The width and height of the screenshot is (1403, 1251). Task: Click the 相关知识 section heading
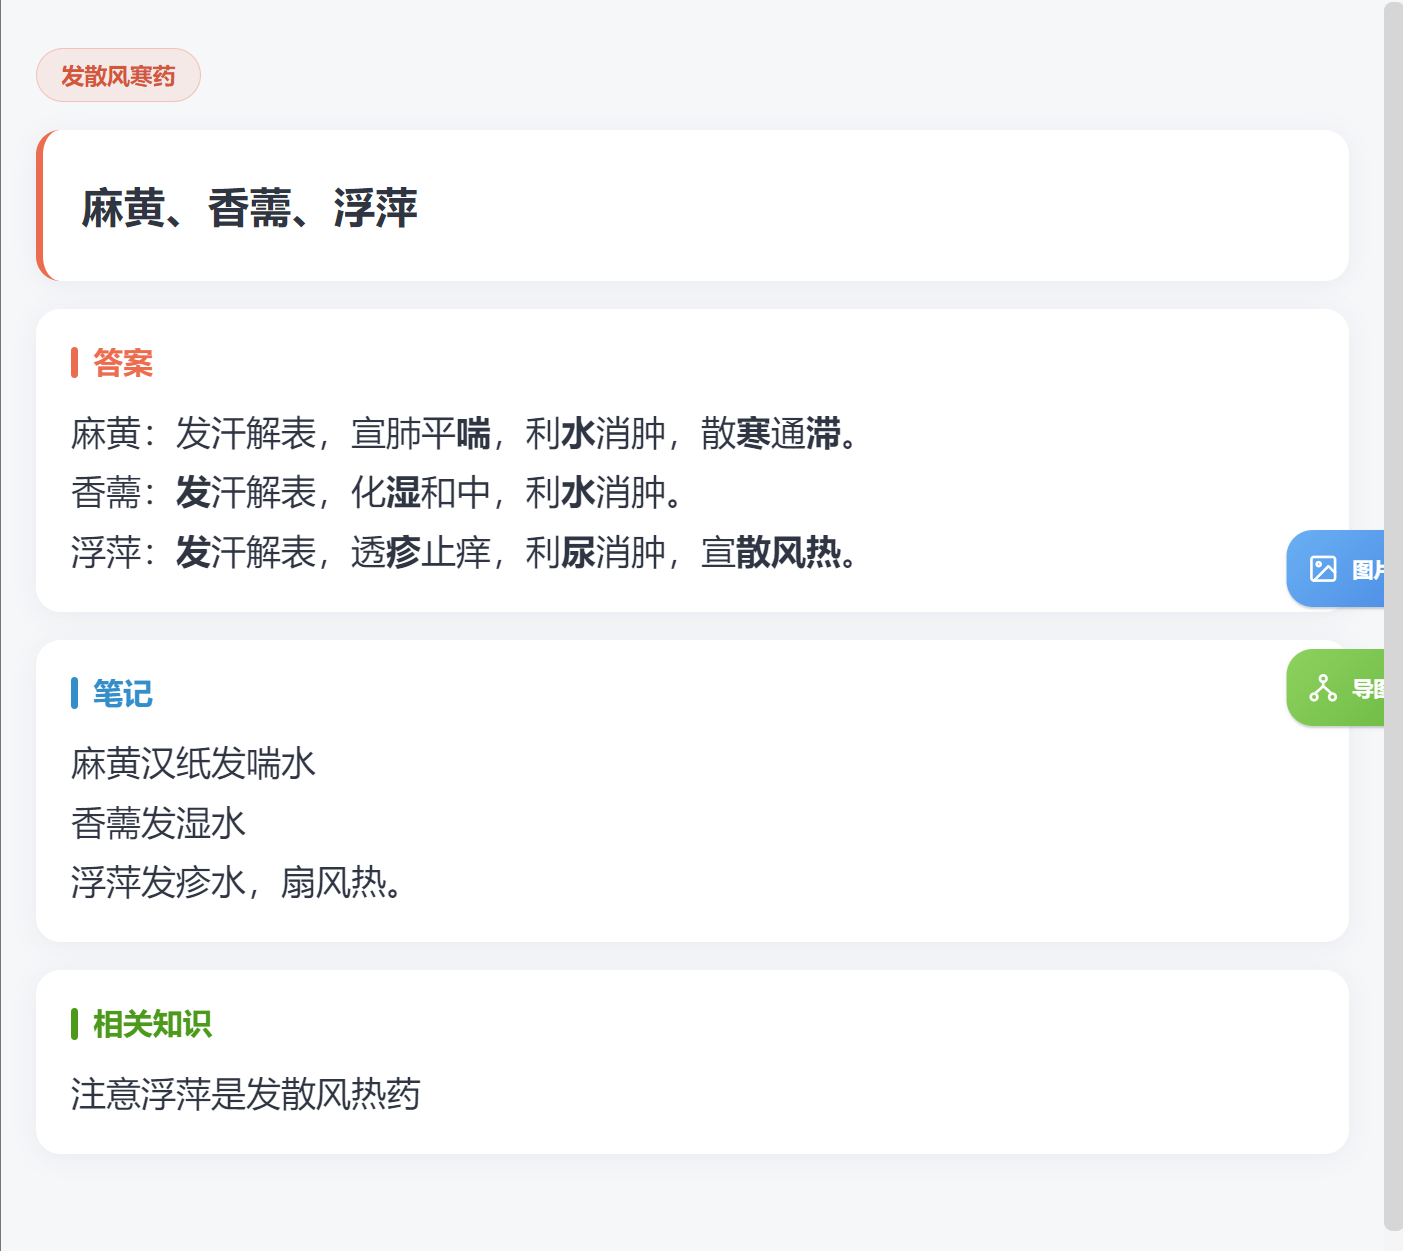152,1024
